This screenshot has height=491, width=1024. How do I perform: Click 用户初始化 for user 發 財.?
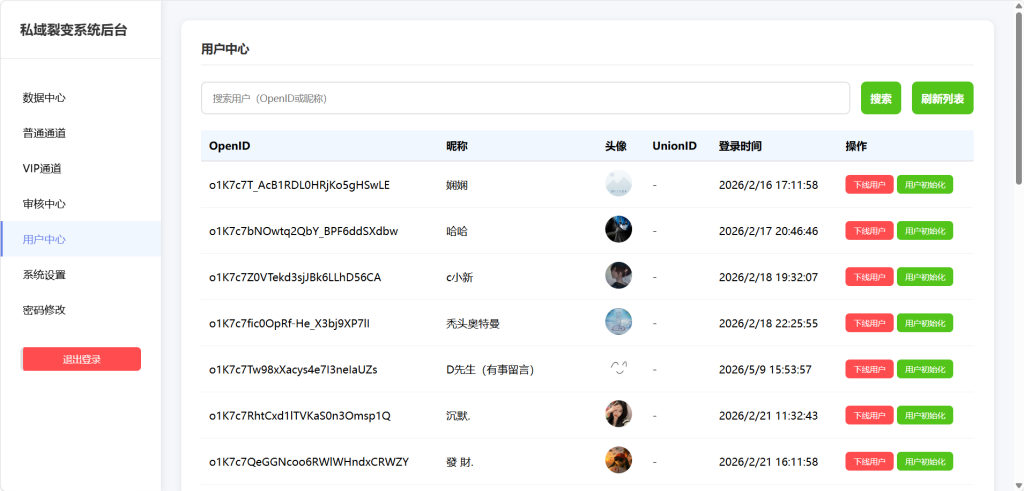pyautogui.click(x=925, y=461)
